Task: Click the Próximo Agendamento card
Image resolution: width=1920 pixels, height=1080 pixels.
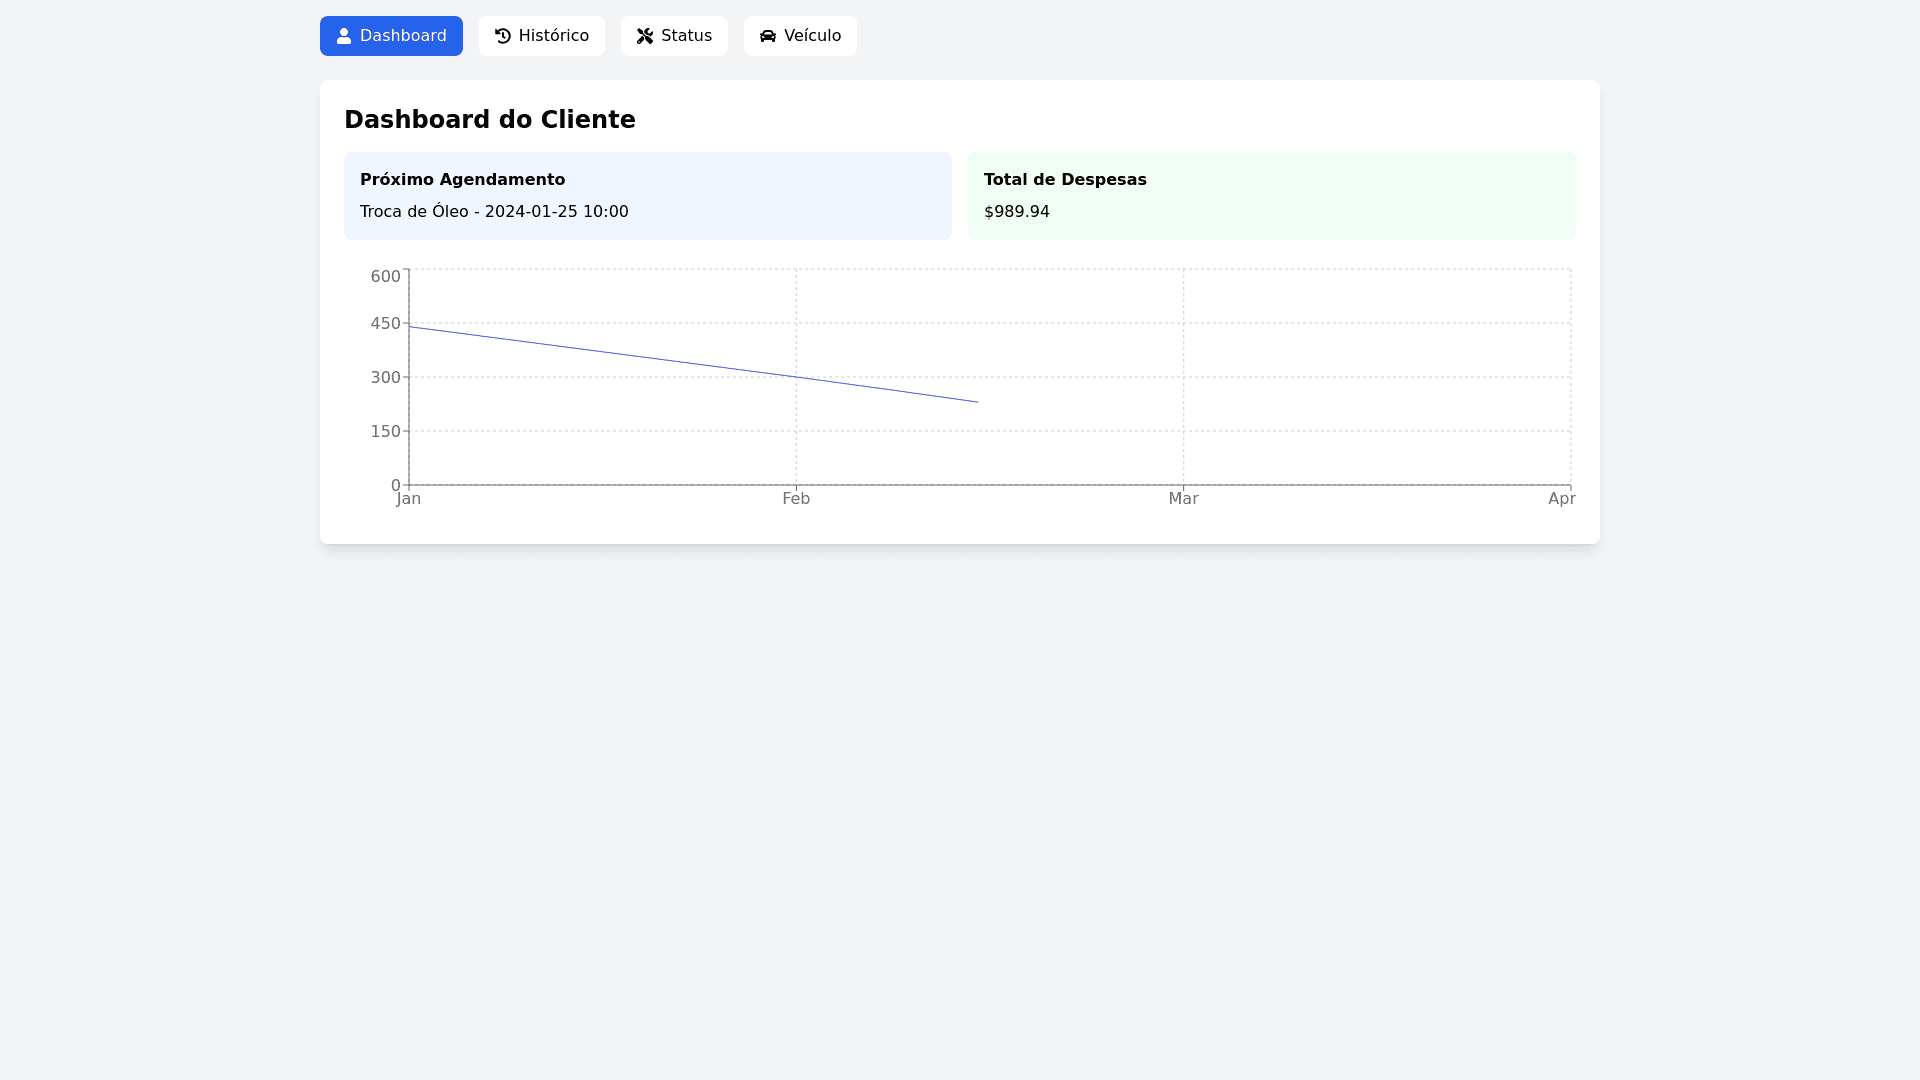Action: coord(647,196)
